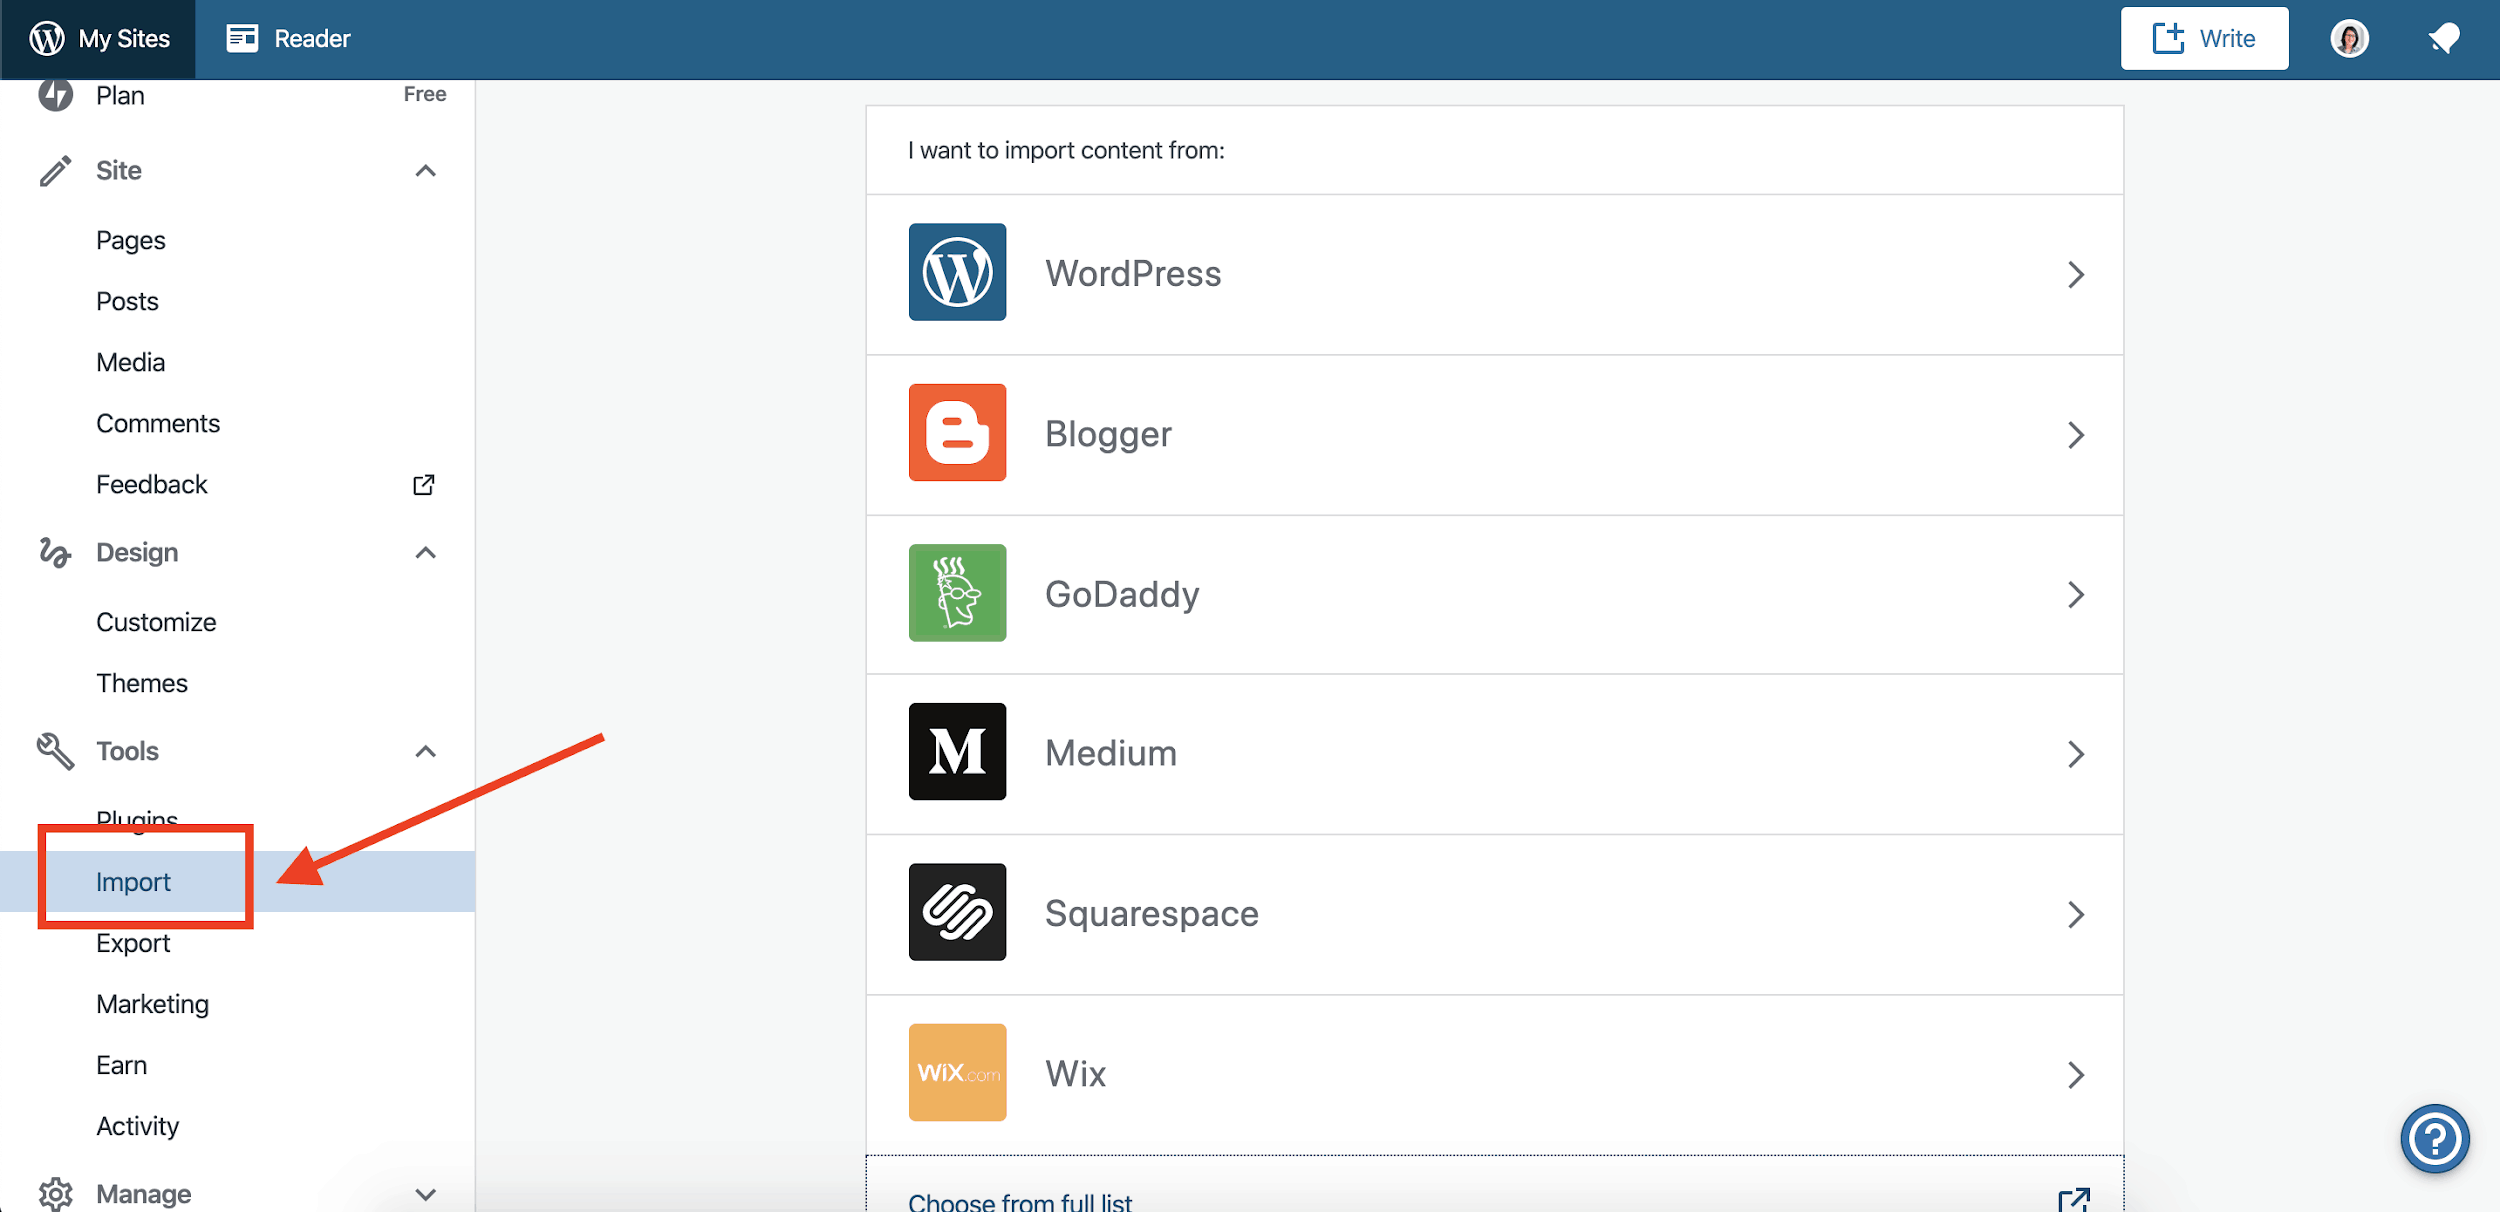2500x1212 pixels.
Task: Click the Blogger importer name
Action: click(x=1108, y=434)
